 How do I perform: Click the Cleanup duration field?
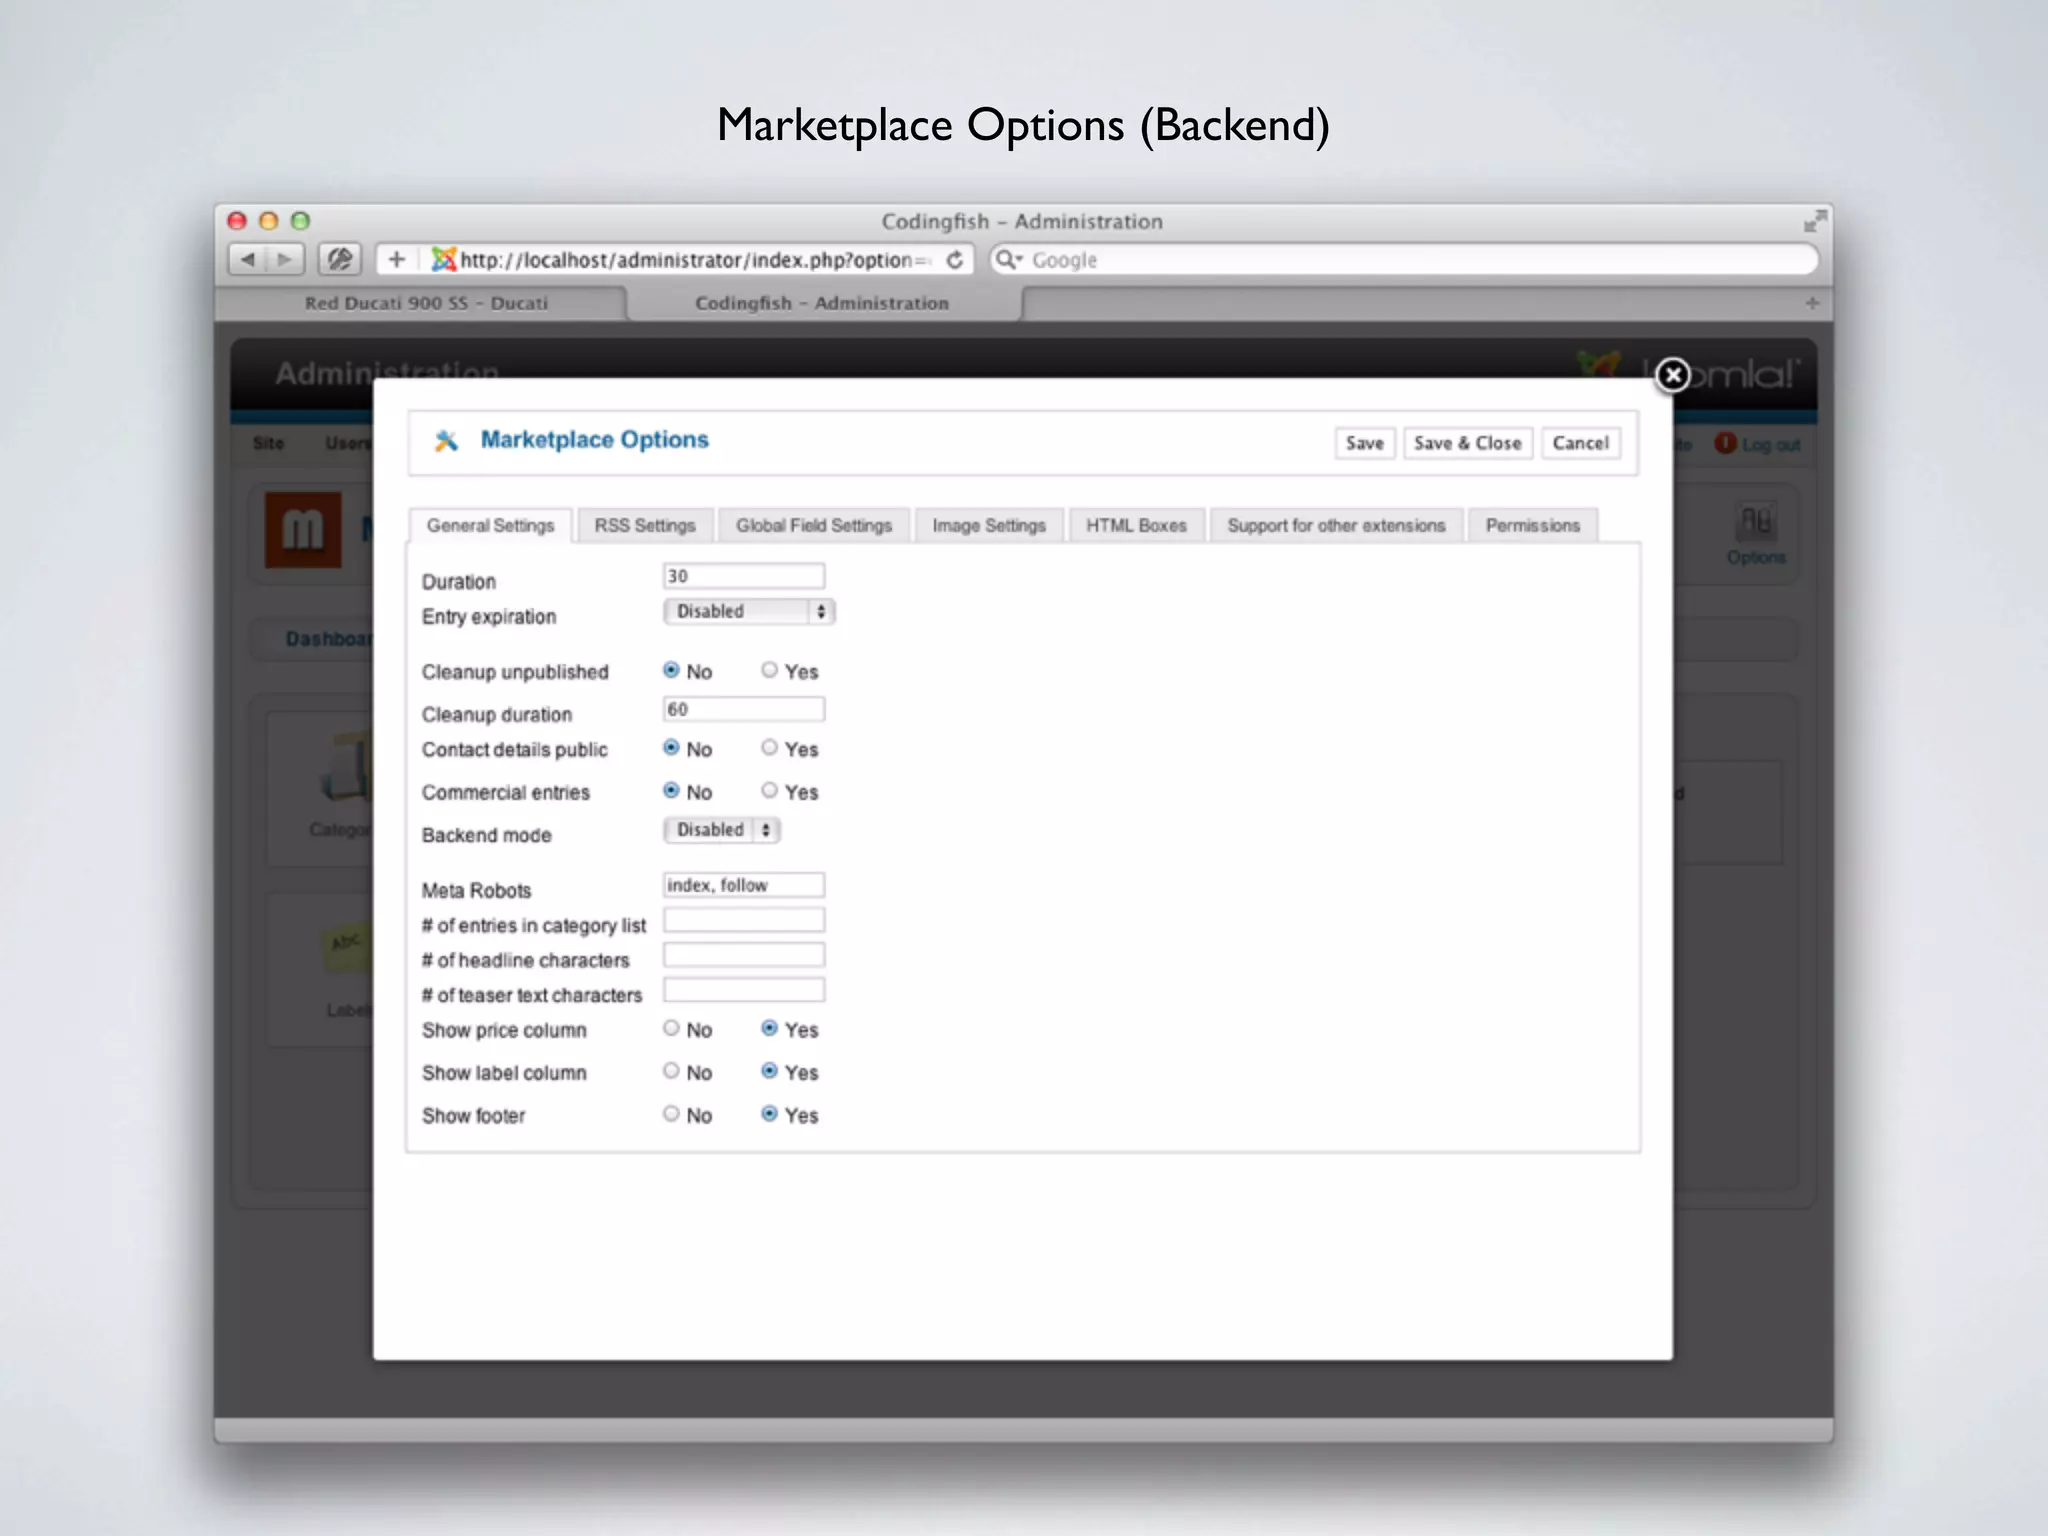[744, 709]
